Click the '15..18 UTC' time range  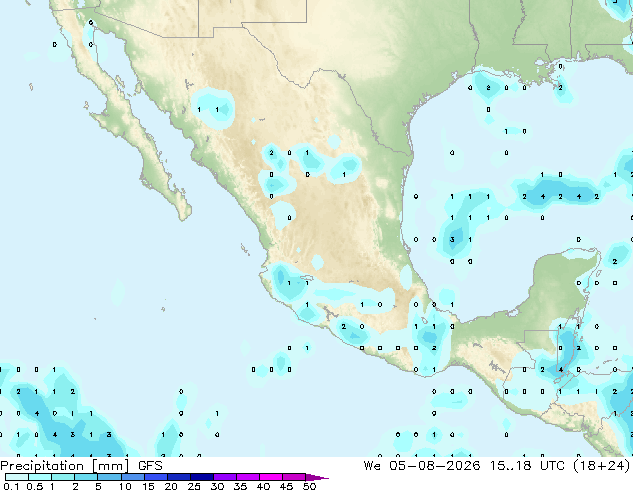(x=527, y=466)
